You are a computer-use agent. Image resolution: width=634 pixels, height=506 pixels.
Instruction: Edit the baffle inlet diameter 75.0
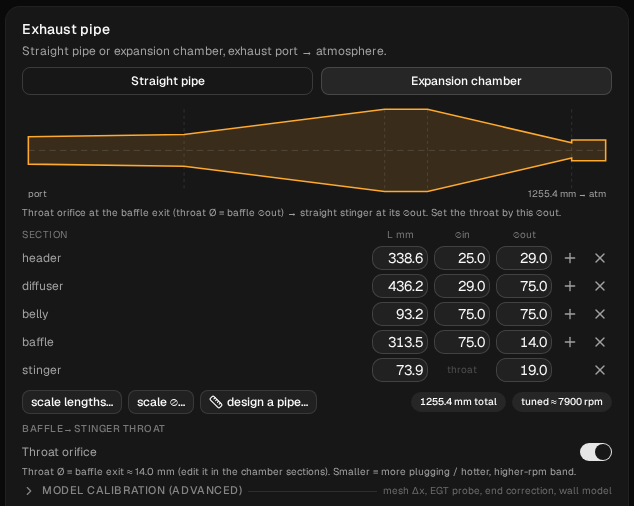tap(462, 342)
